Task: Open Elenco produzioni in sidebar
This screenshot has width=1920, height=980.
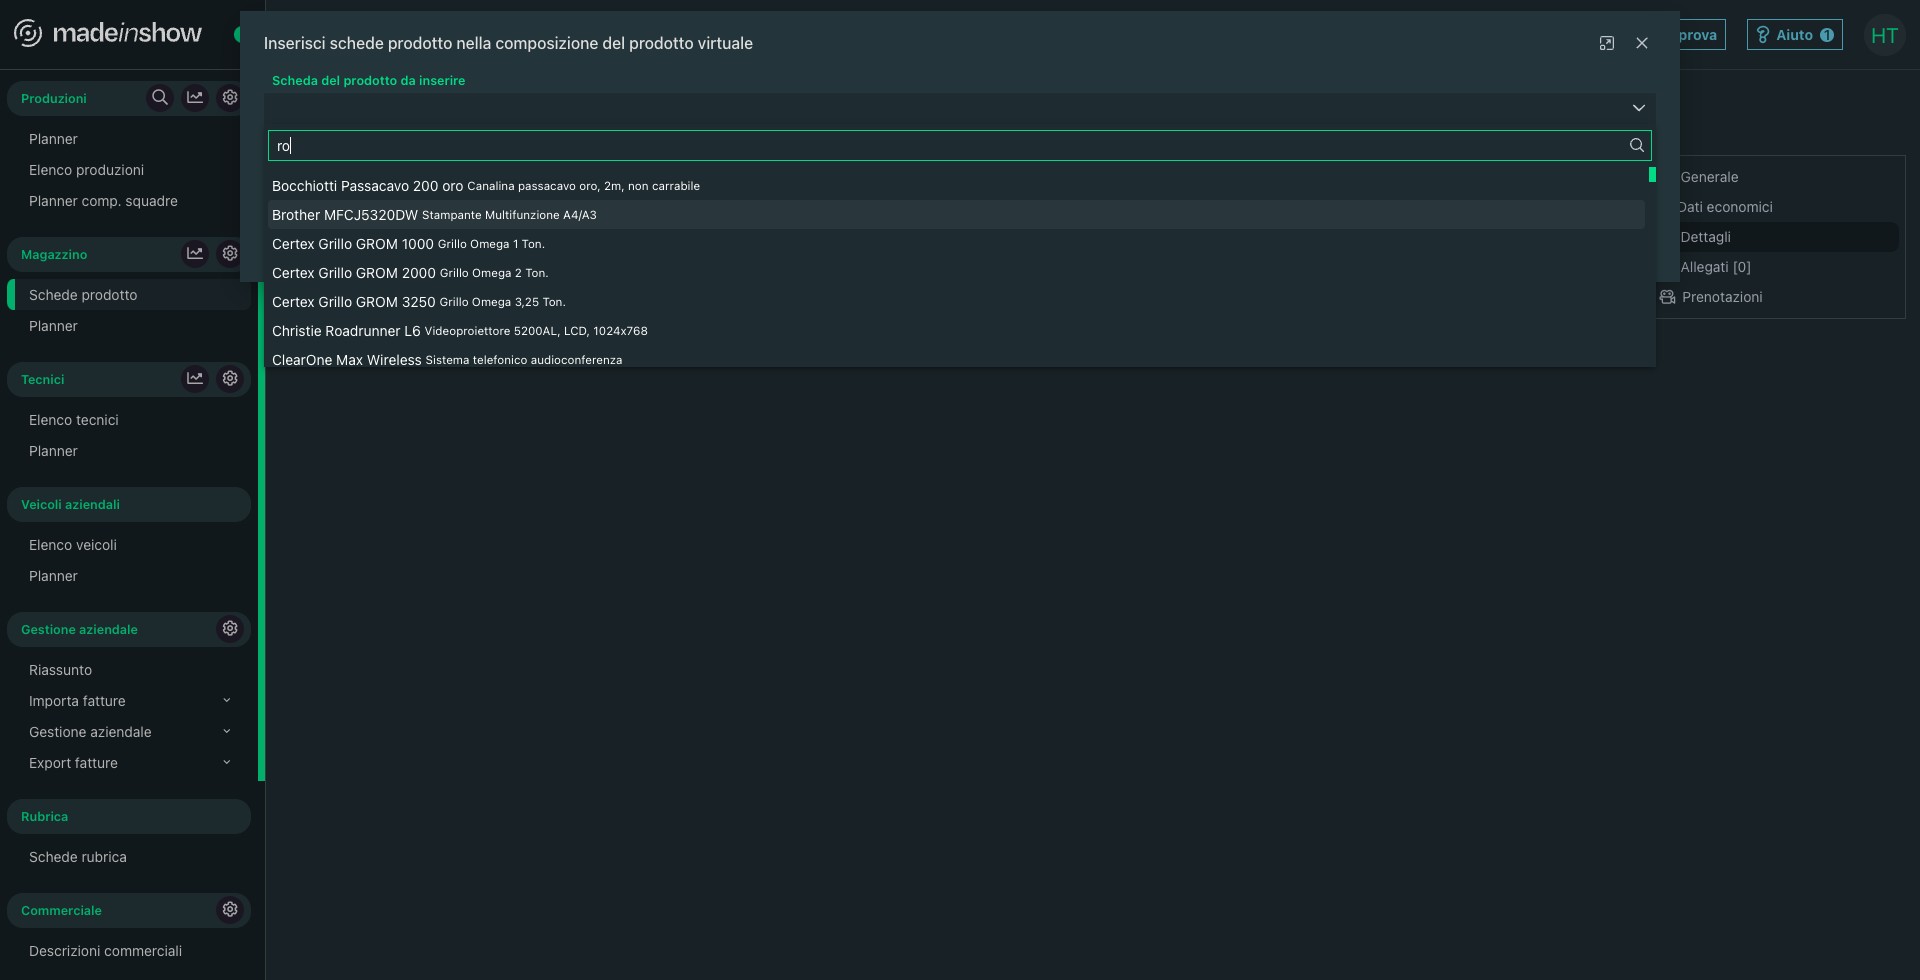Action: pos(86,170)
